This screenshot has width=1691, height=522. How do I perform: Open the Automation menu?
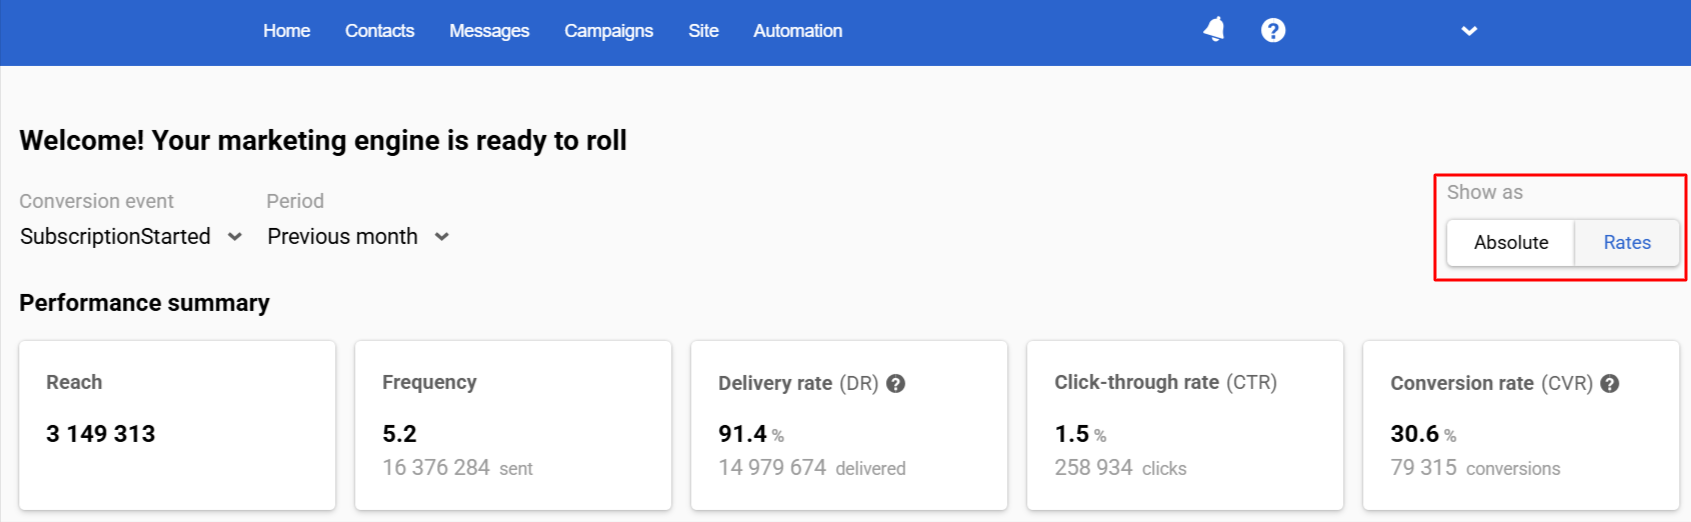[x=798, y=31]
